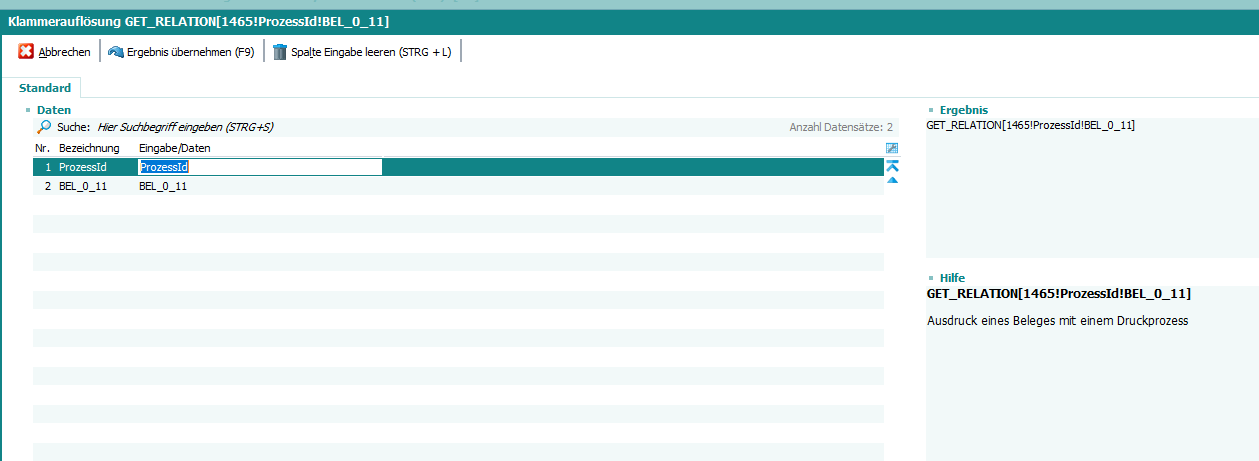This screenshot has width=1259, height=461.
Task: Sort by the Eingabe/Daten column header
Action: click(174, 148)
